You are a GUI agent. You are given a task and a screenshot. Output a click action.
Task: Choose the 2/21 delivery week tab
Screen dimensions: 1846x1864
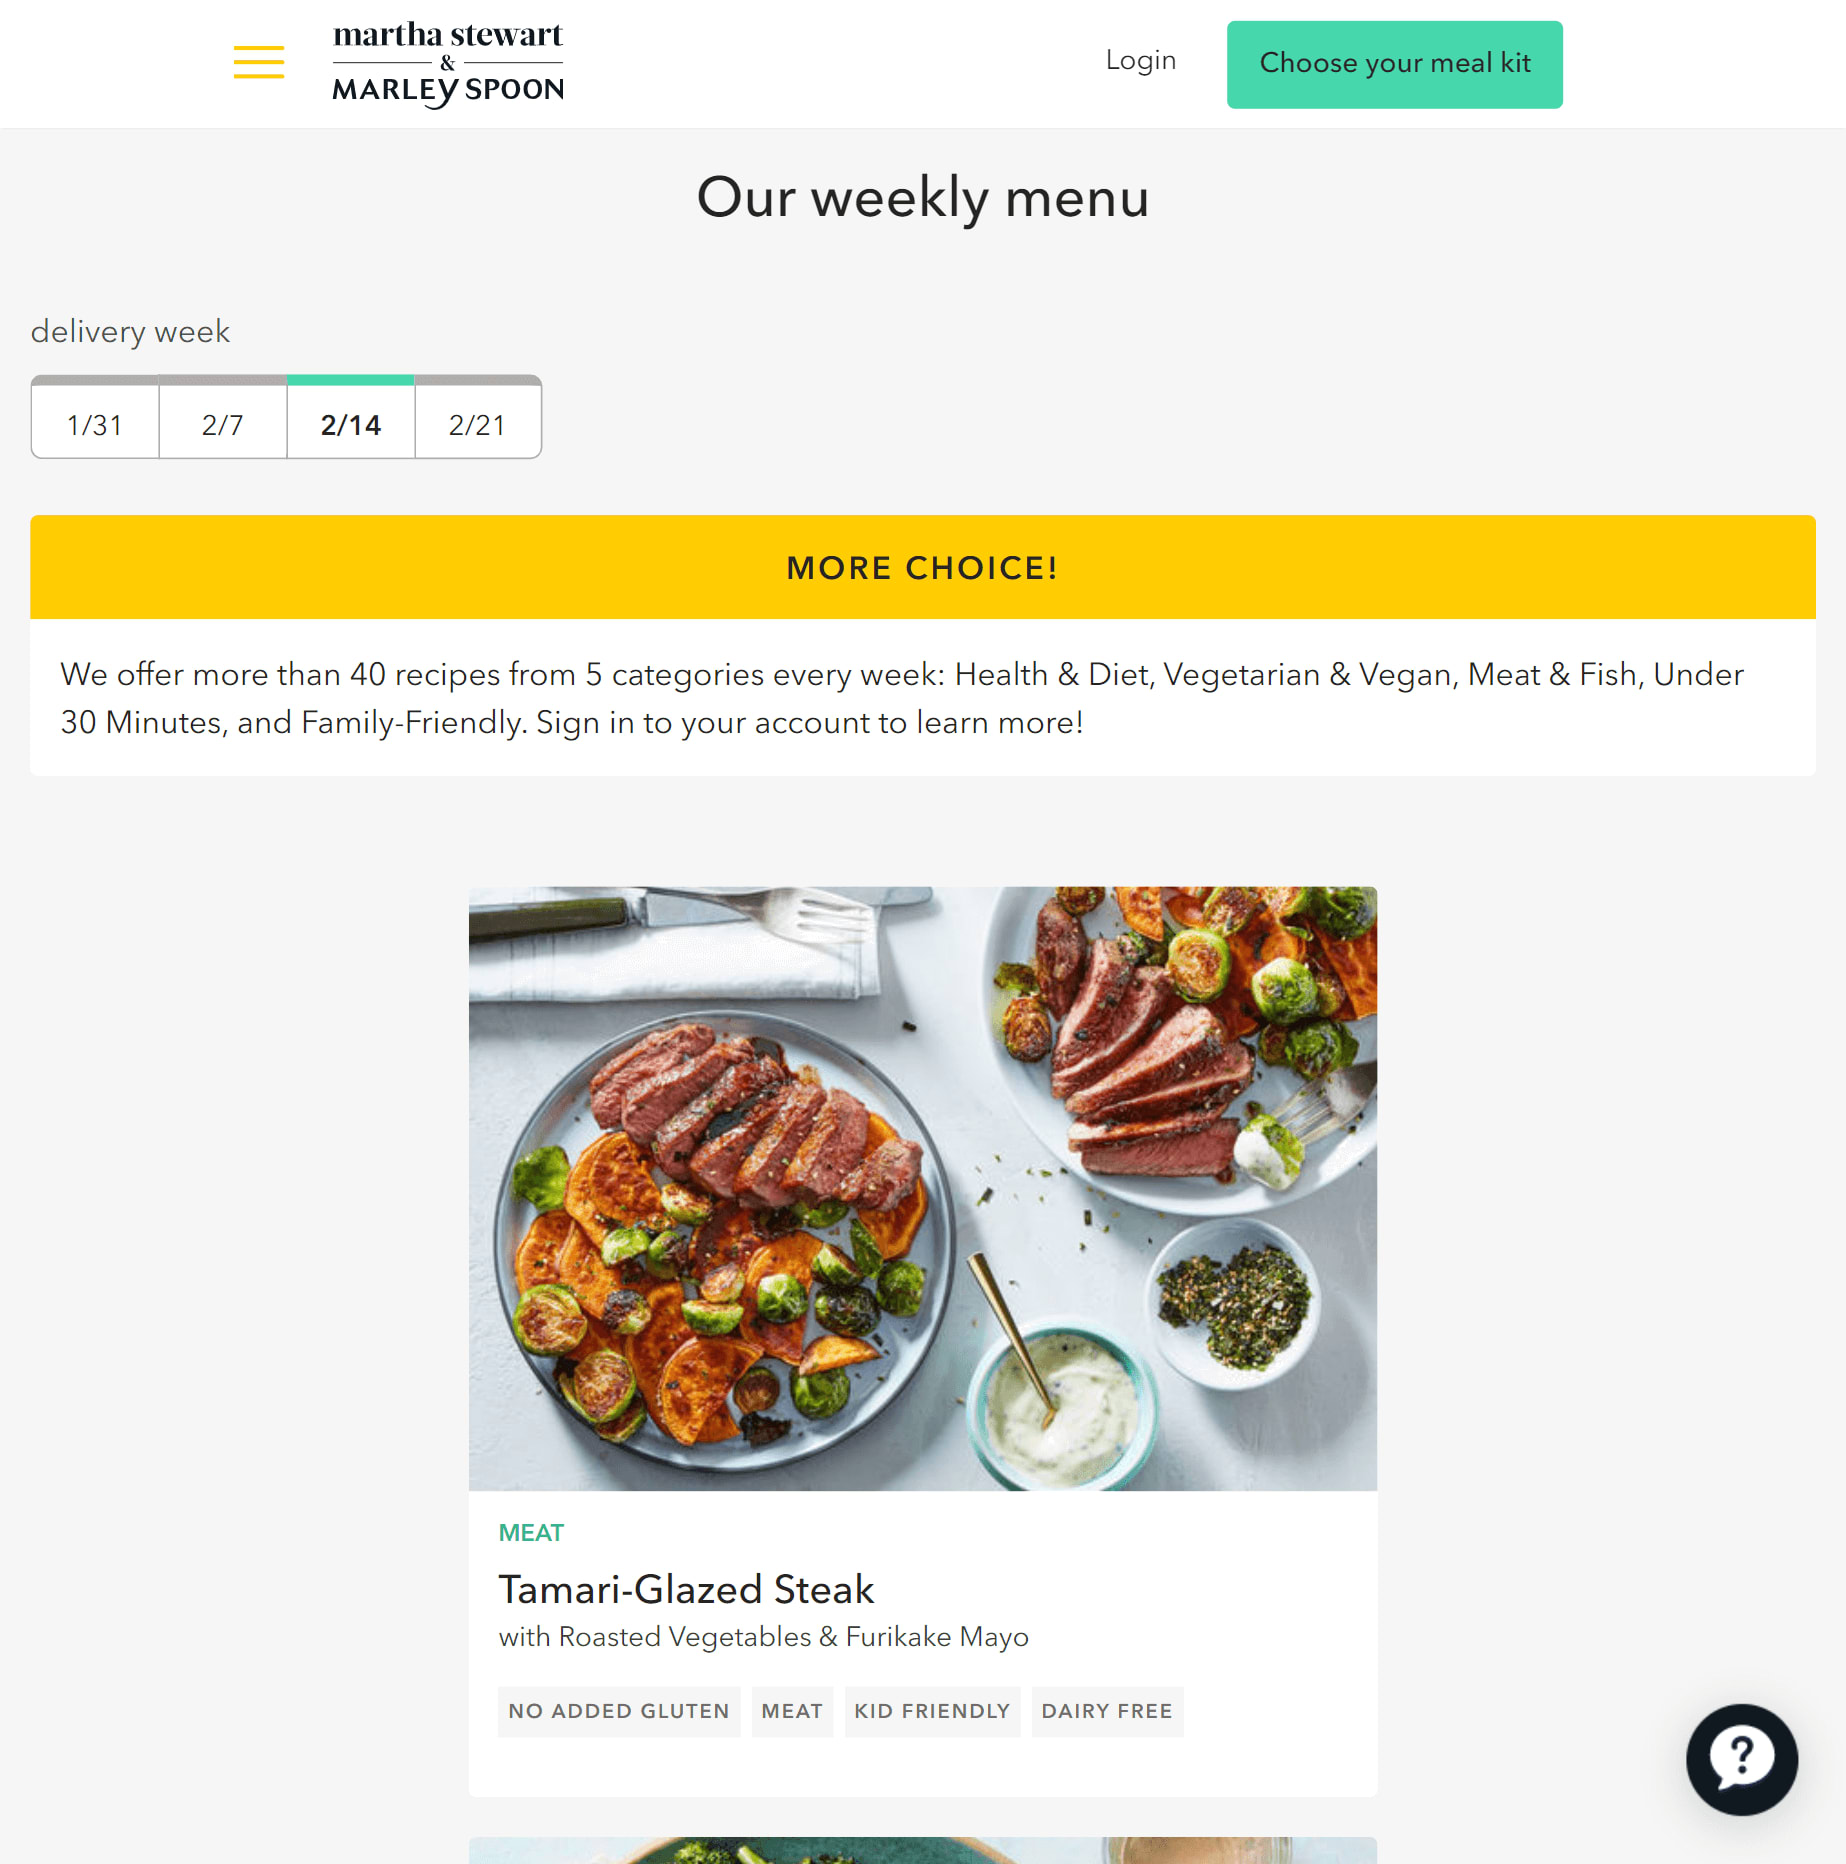click(x=478, y=424)
